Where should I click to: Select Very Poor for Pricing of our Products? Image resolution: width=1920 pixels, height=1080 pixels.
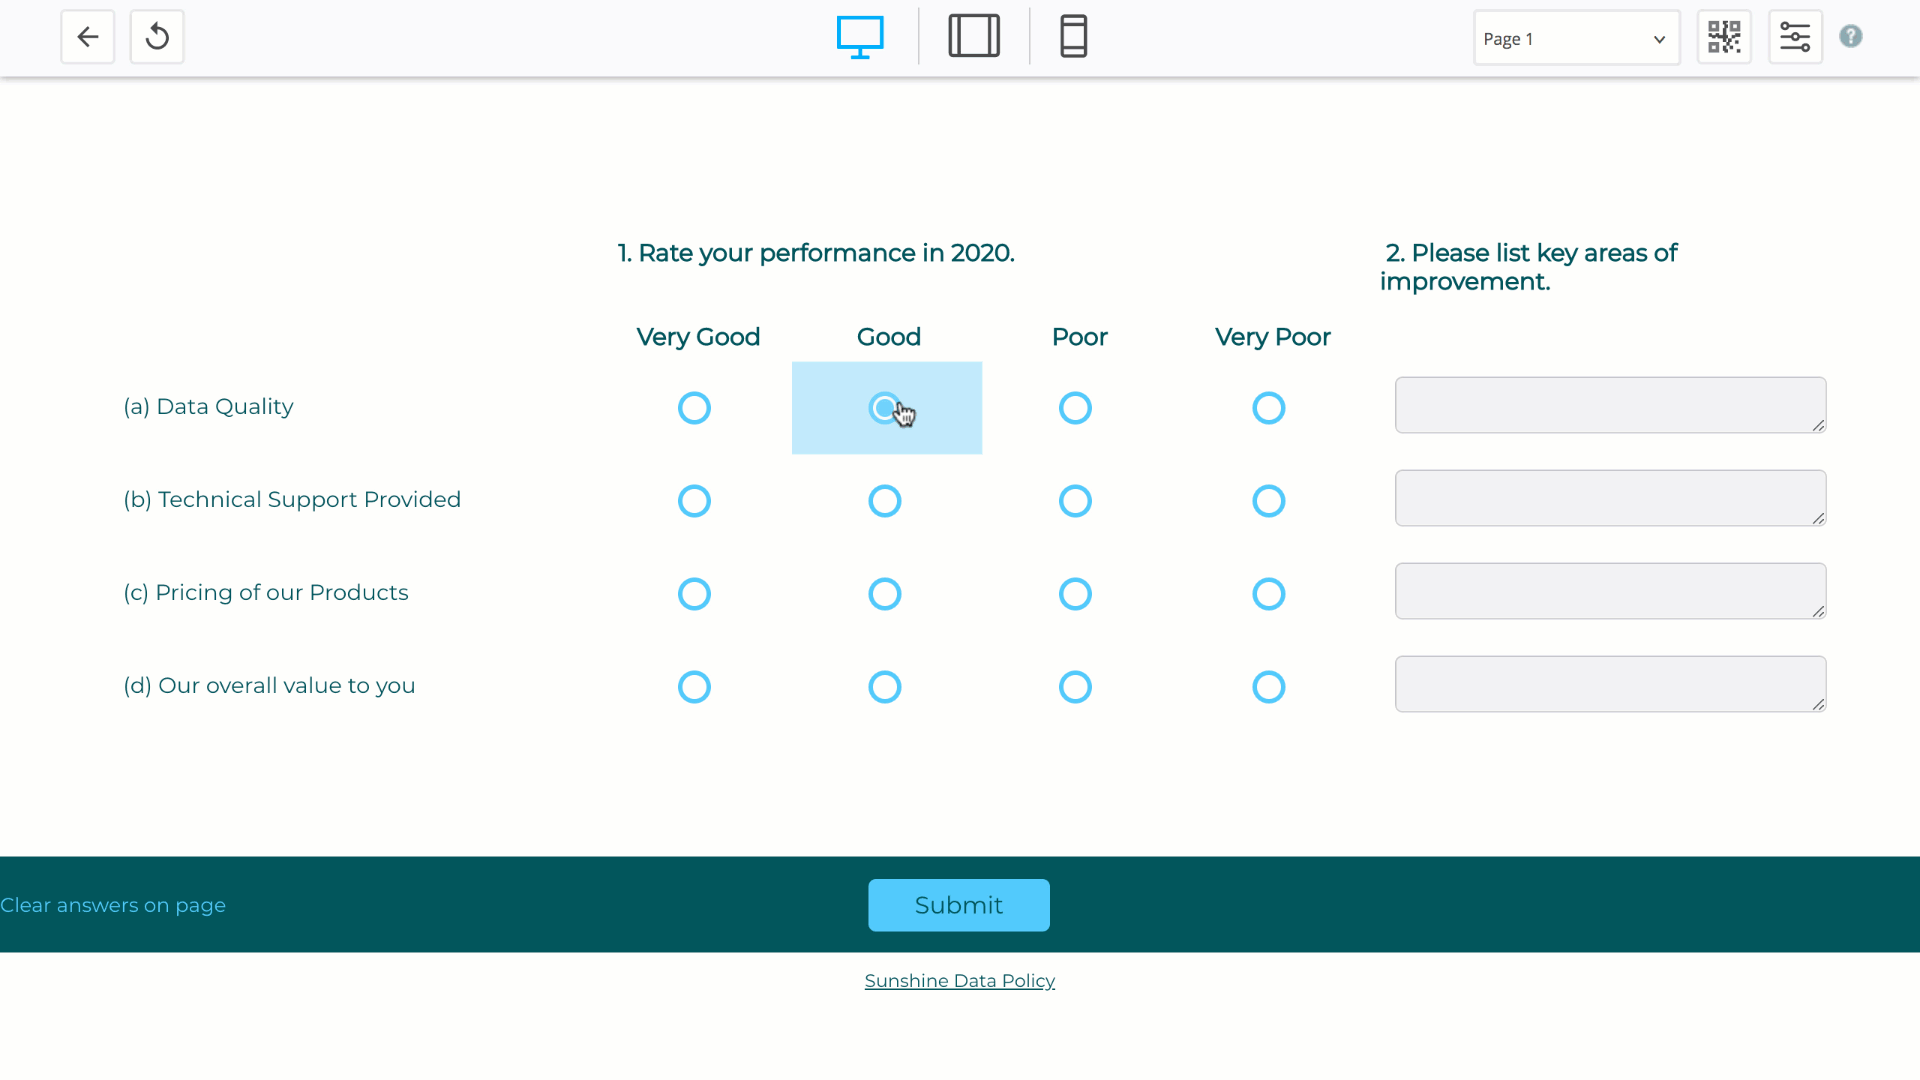coord(1268,594)
